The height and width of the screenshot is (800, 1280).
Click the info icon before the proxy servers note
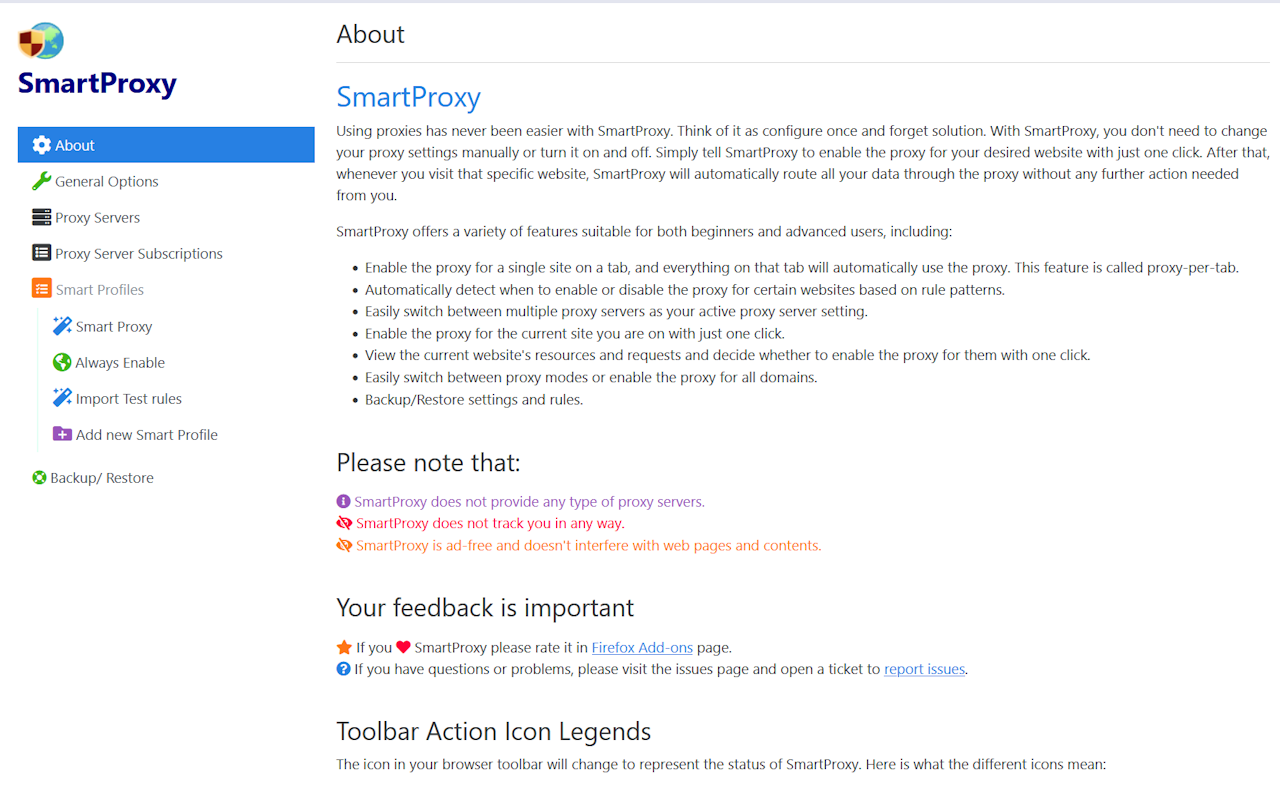point(344,501)
